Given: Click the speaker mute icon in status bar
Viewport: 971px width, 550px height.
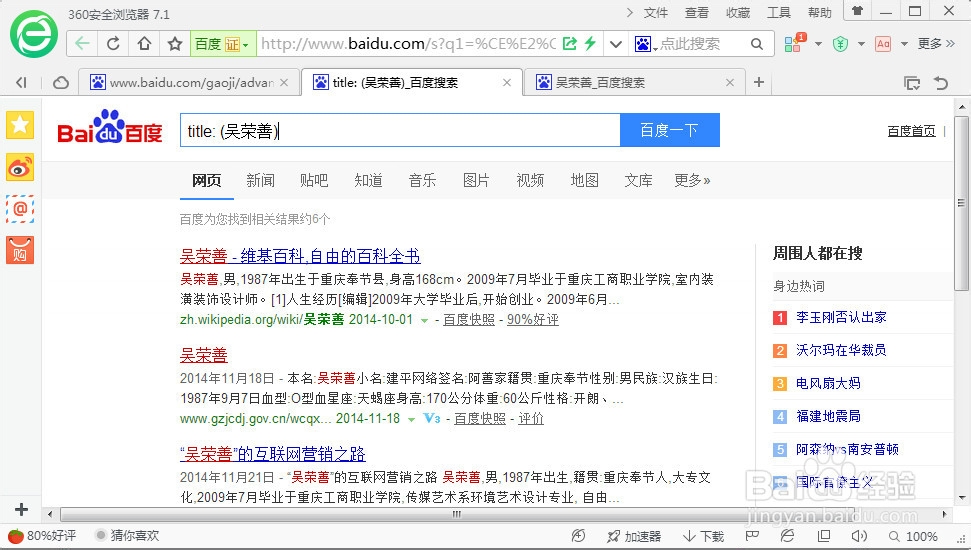Looking at the screenshot, I should click(x=859, y=536).
